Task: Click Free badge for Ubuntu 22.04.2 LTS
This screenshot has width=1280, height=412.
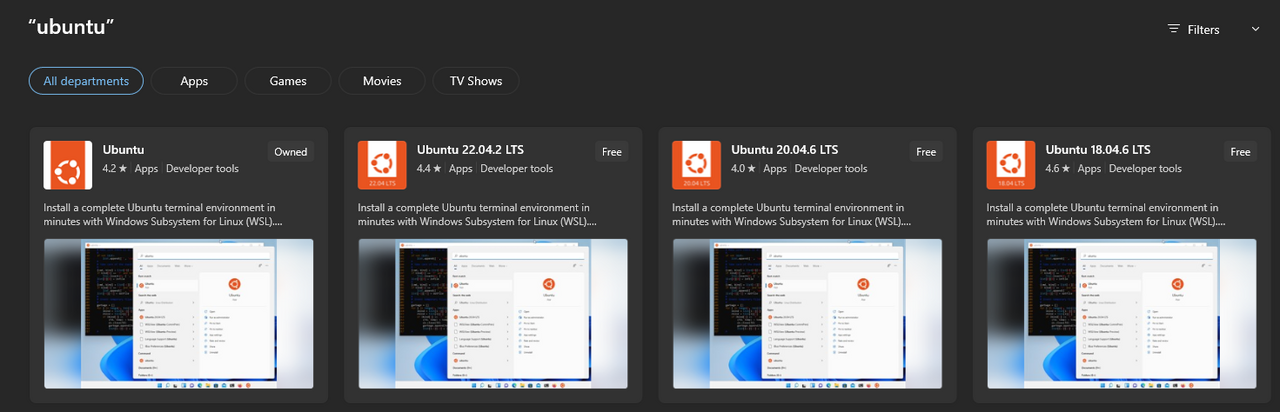Action: point(612,152)
